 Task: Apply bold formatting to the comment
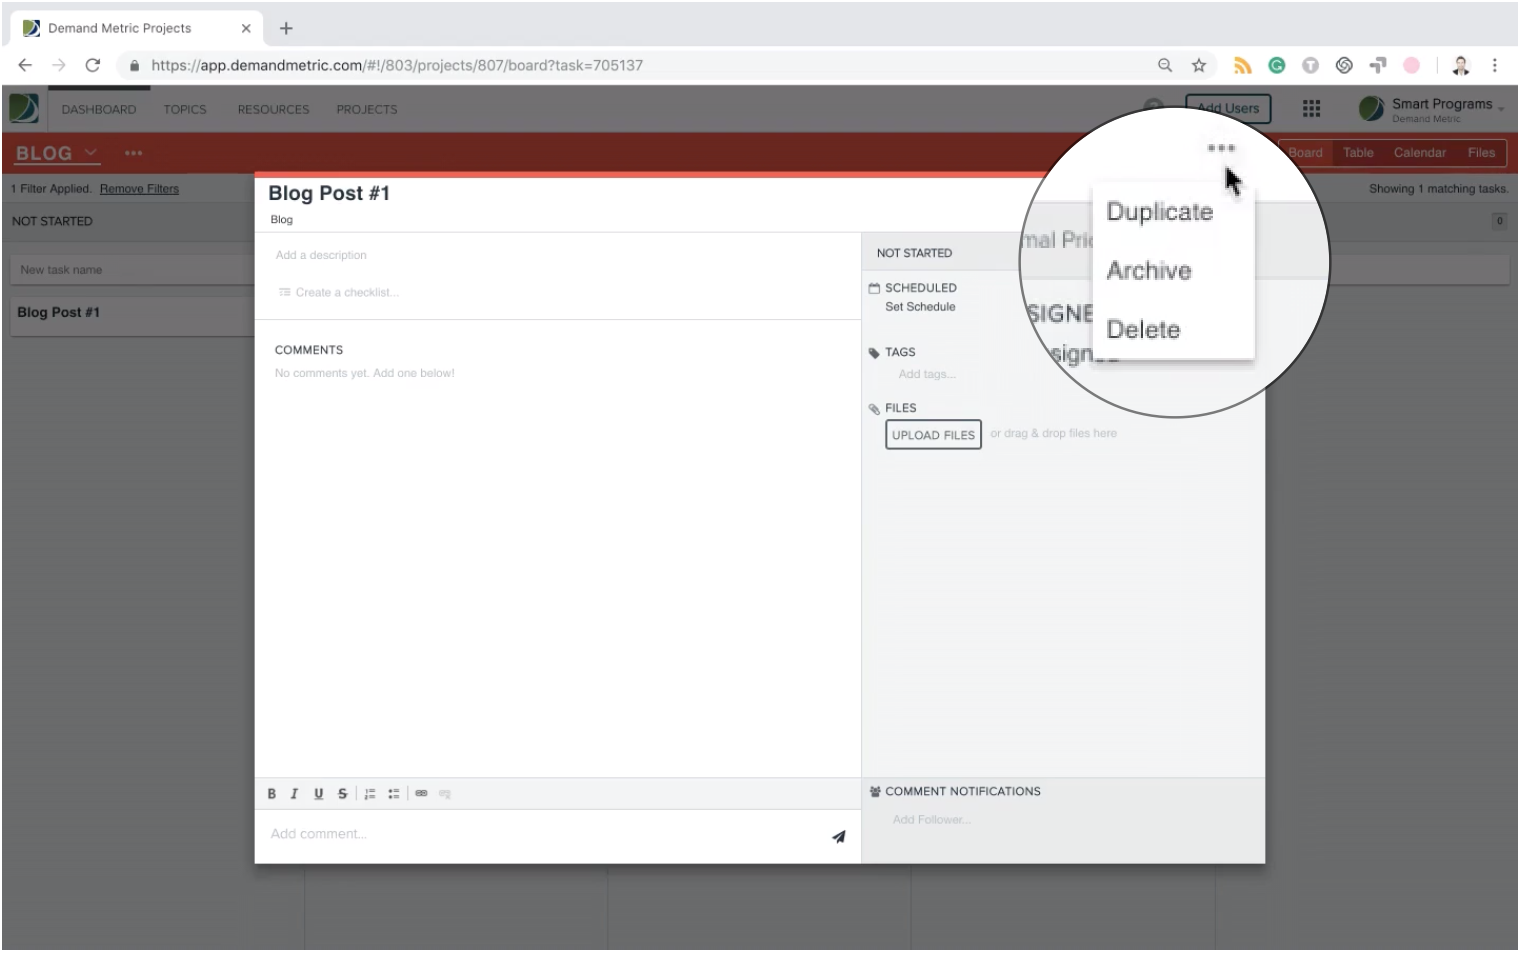[271, 794]
